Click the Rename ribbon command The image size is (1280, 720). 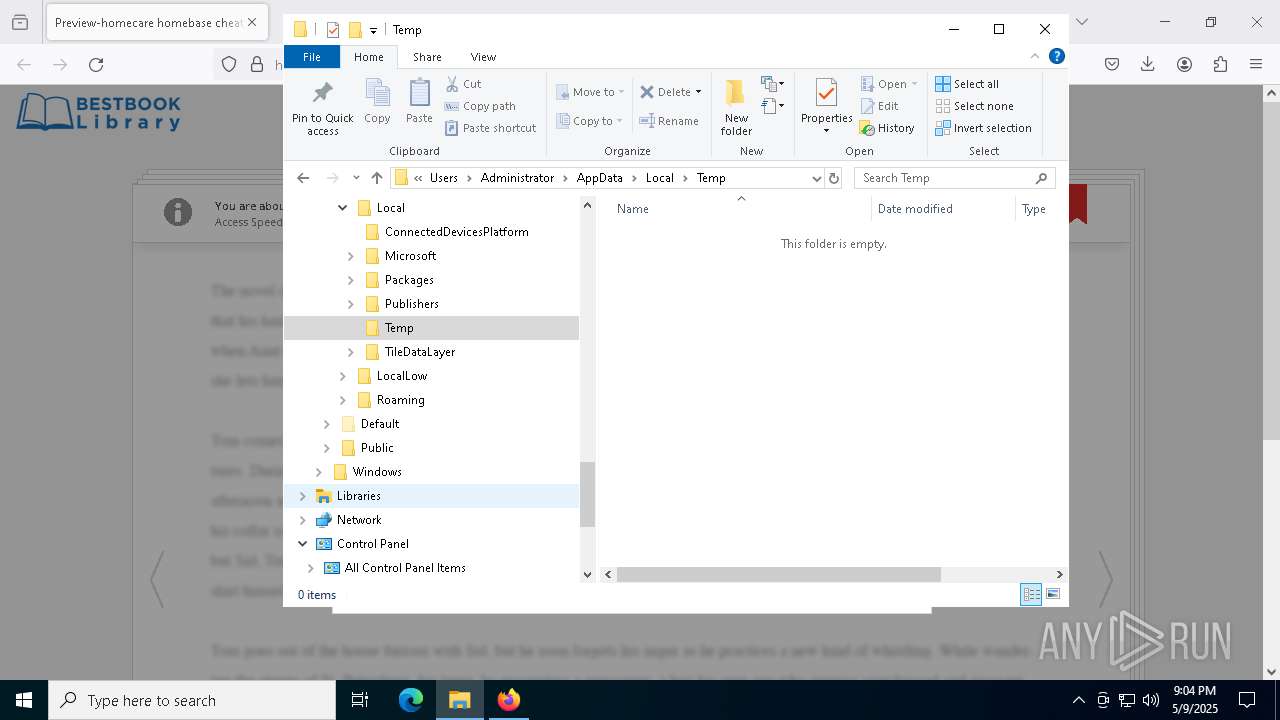click(669, 121)
